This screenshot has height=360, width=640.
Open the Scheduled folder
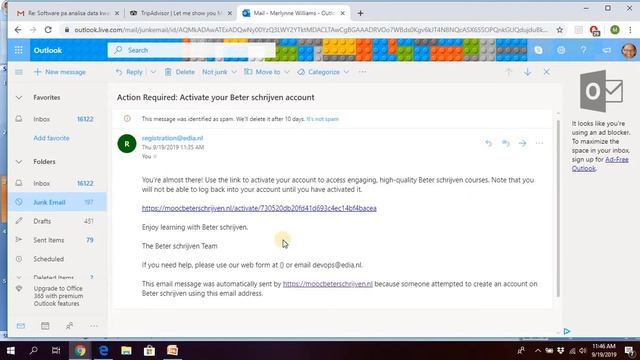(57, 259)
